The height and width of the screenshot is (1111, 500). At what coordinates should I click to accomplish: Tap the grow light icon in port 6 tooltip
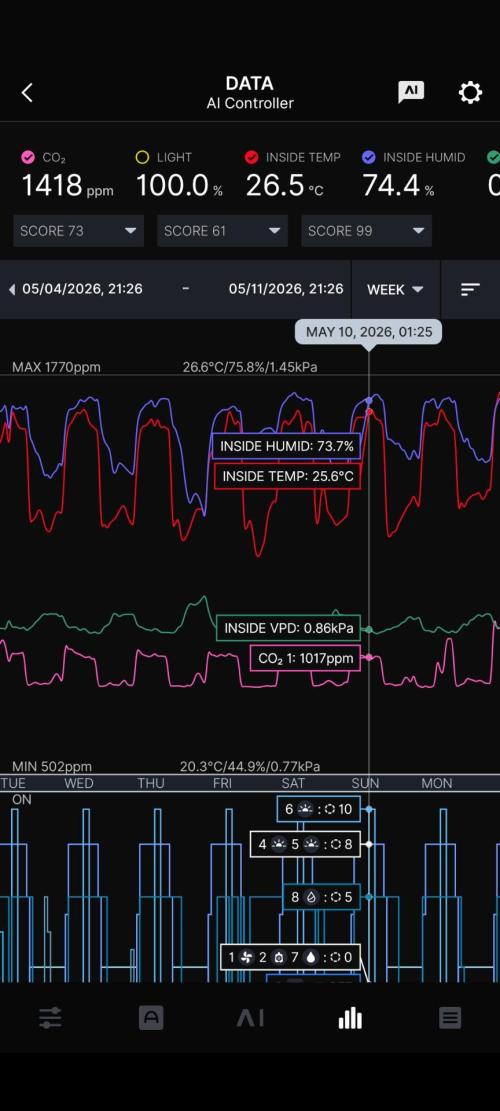305,809
